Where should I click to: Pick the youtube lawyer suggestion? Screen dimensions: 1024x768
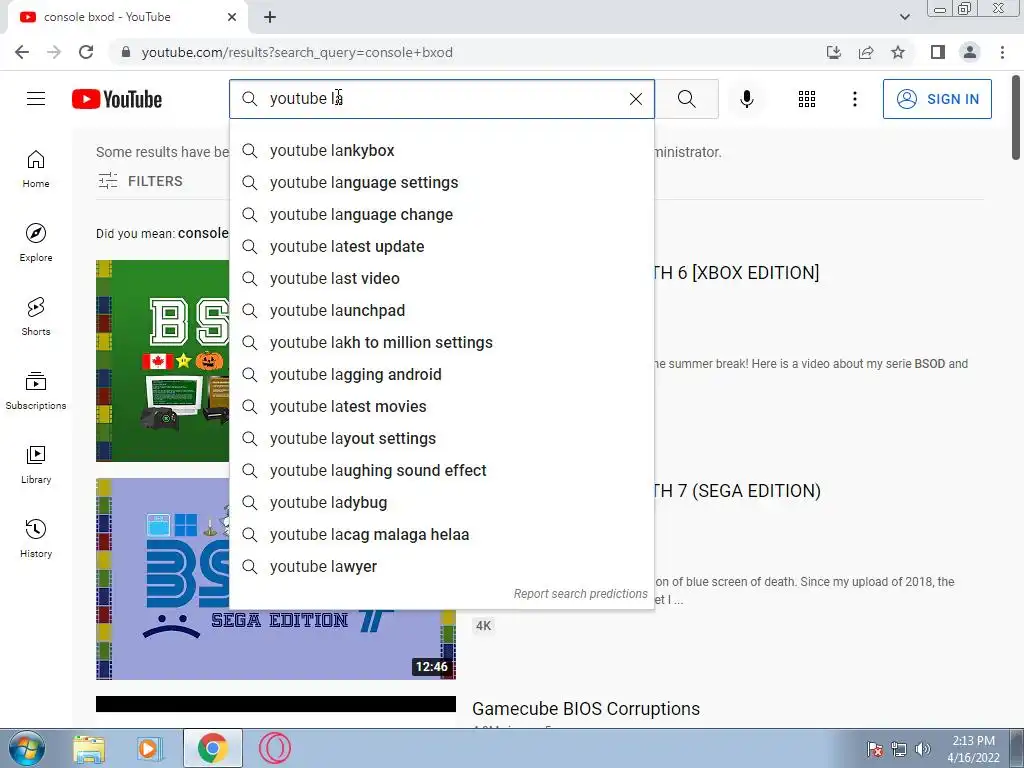point(441,566)
